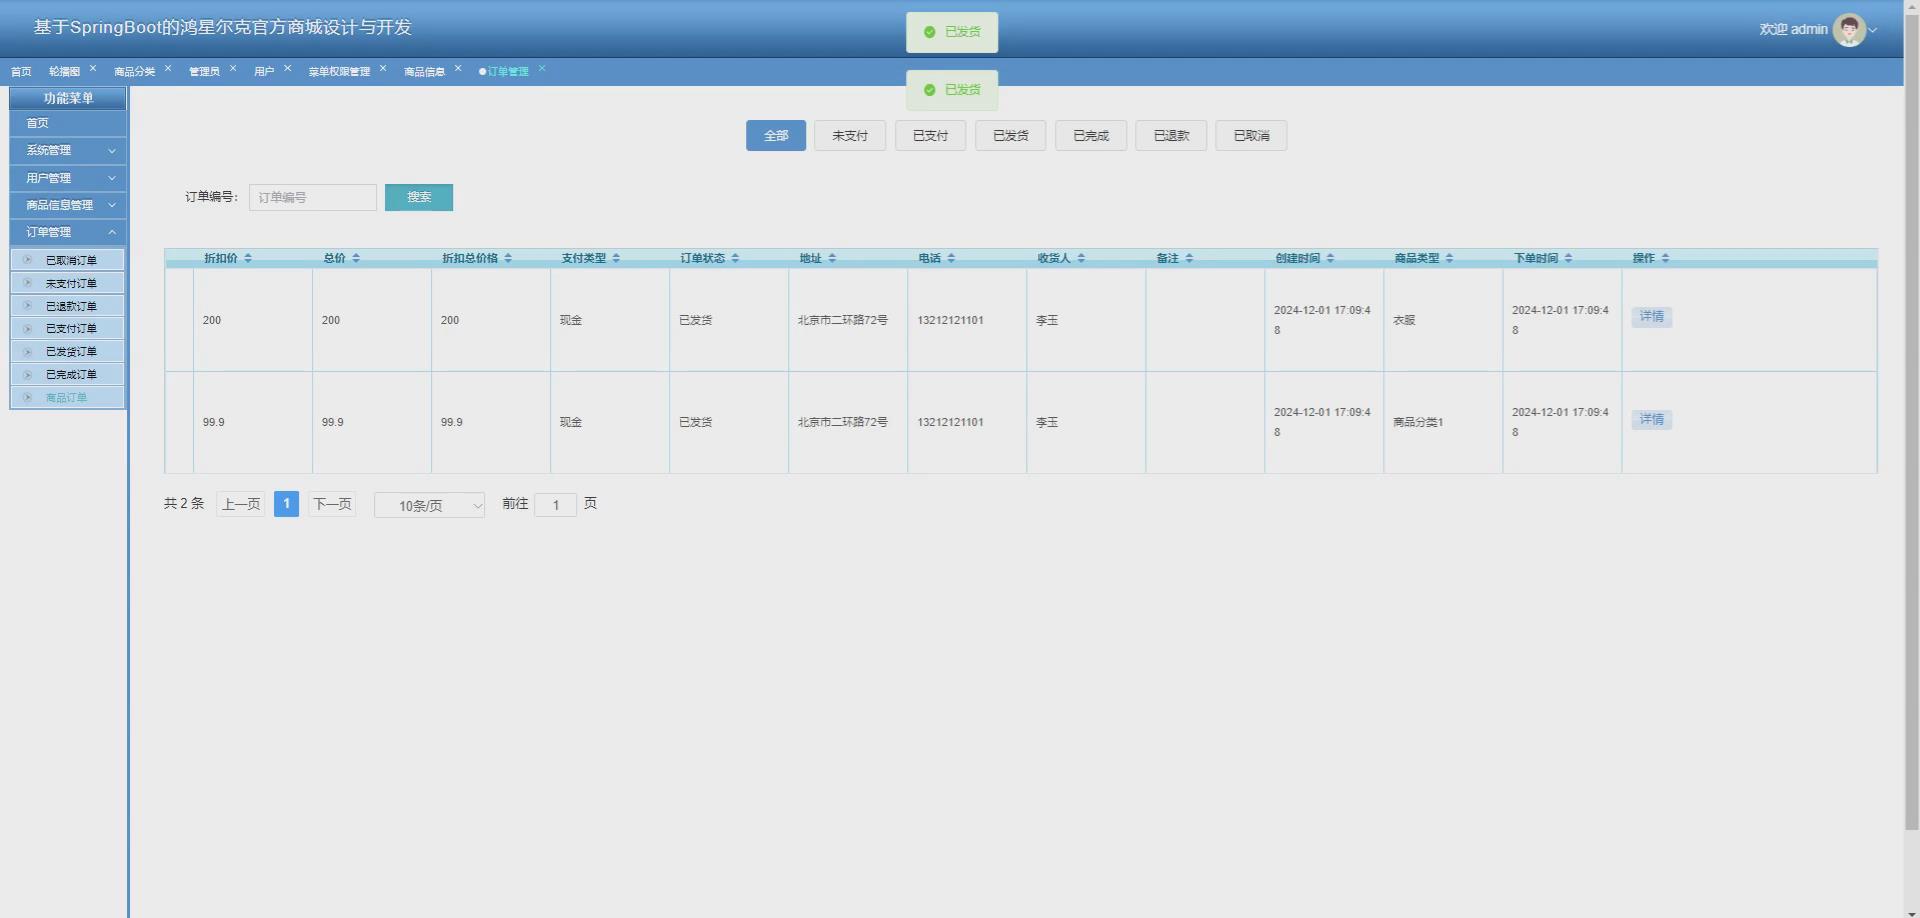1920x918 pixels.
Task: Open admin user dropdown arrow
Action: pos(1873,30)
